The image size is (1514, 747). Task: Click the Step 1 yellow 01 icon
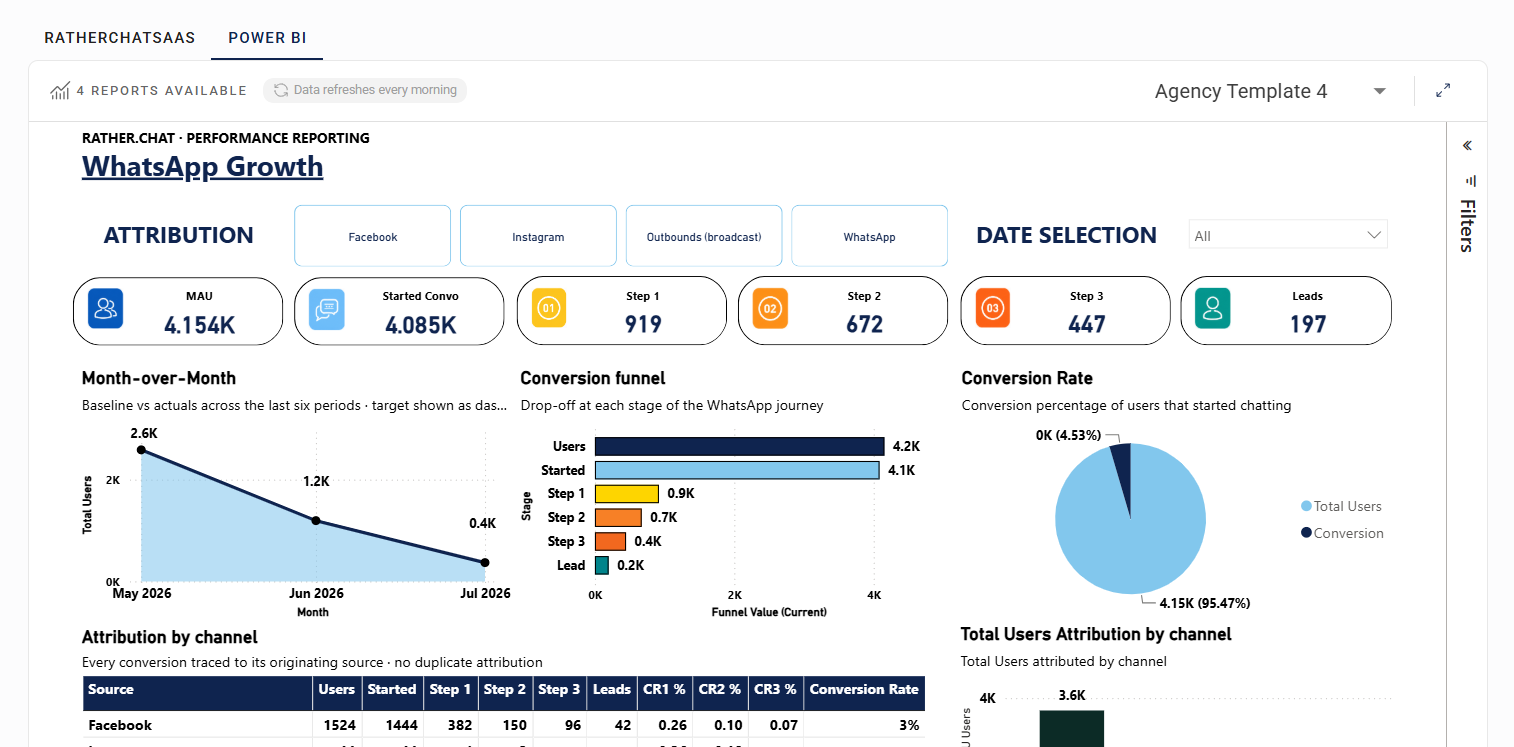point(548,309)
